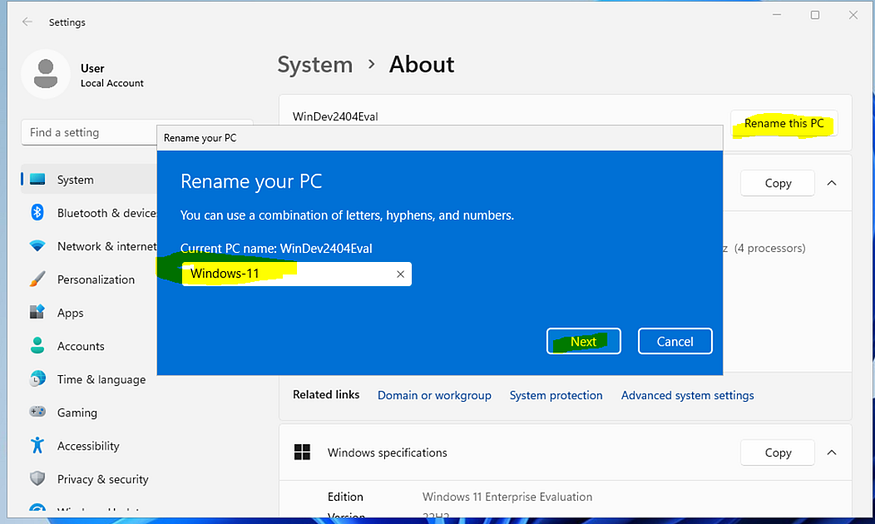Select the Bluetooth icon in sidebar

point(37,213)
